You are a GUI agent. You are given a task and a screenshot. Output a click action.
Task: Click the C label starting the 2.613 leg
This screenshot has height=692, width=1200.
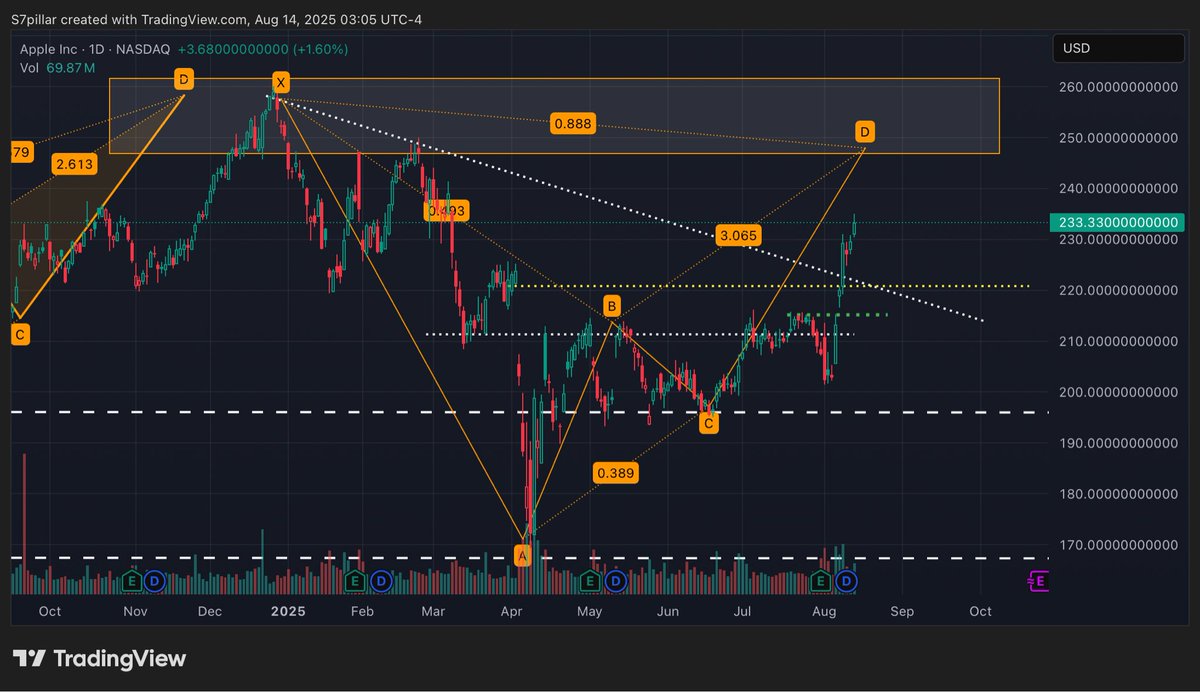tap(19, 335)
